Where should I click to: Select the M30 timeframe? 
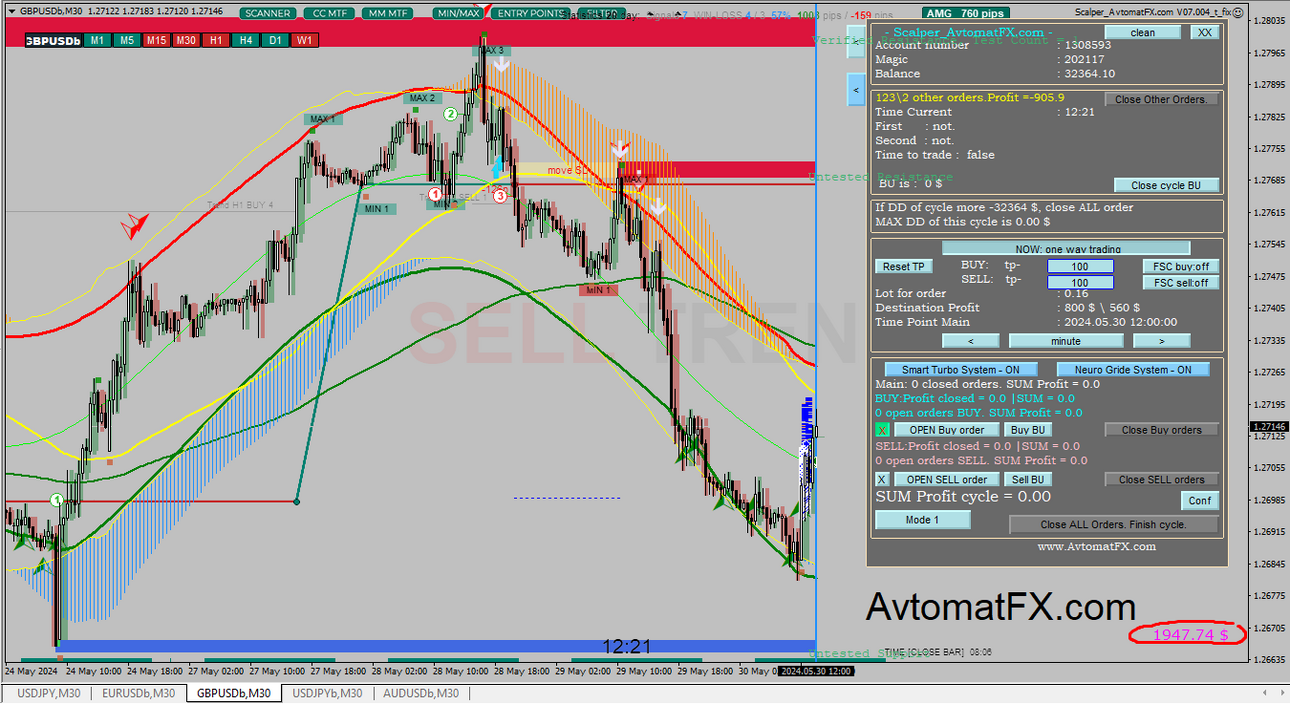point(186,40)
